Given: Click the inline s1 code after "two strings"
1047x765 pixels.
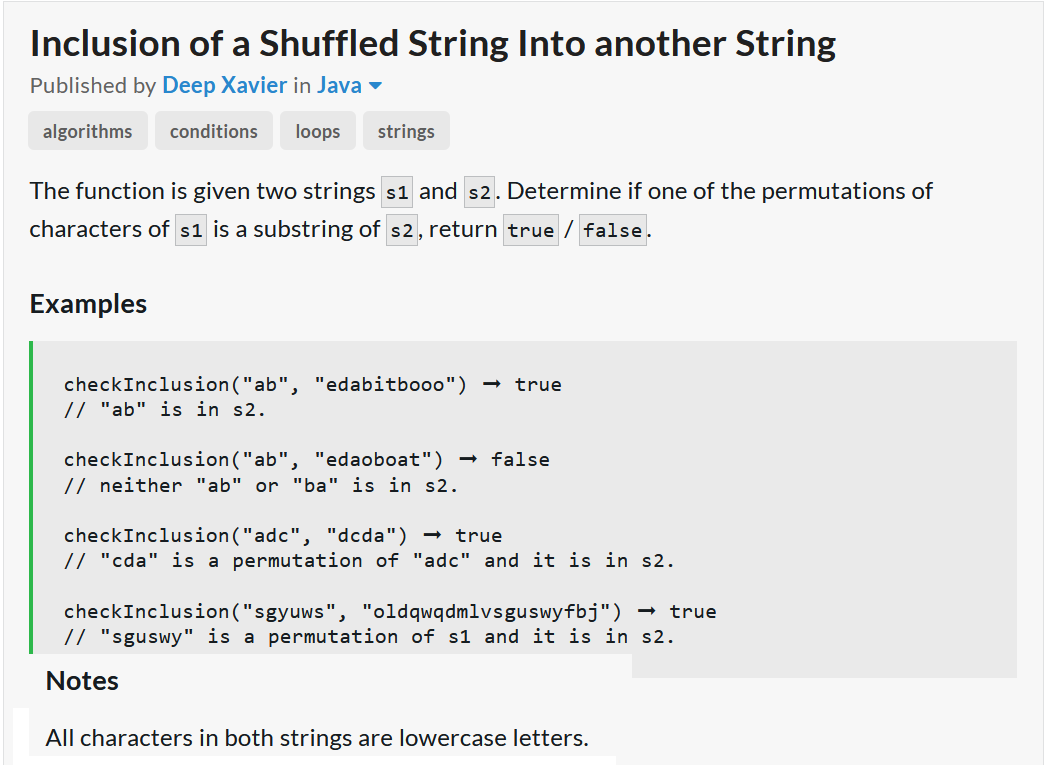Looking at the screenshot, I should point(395,192).
